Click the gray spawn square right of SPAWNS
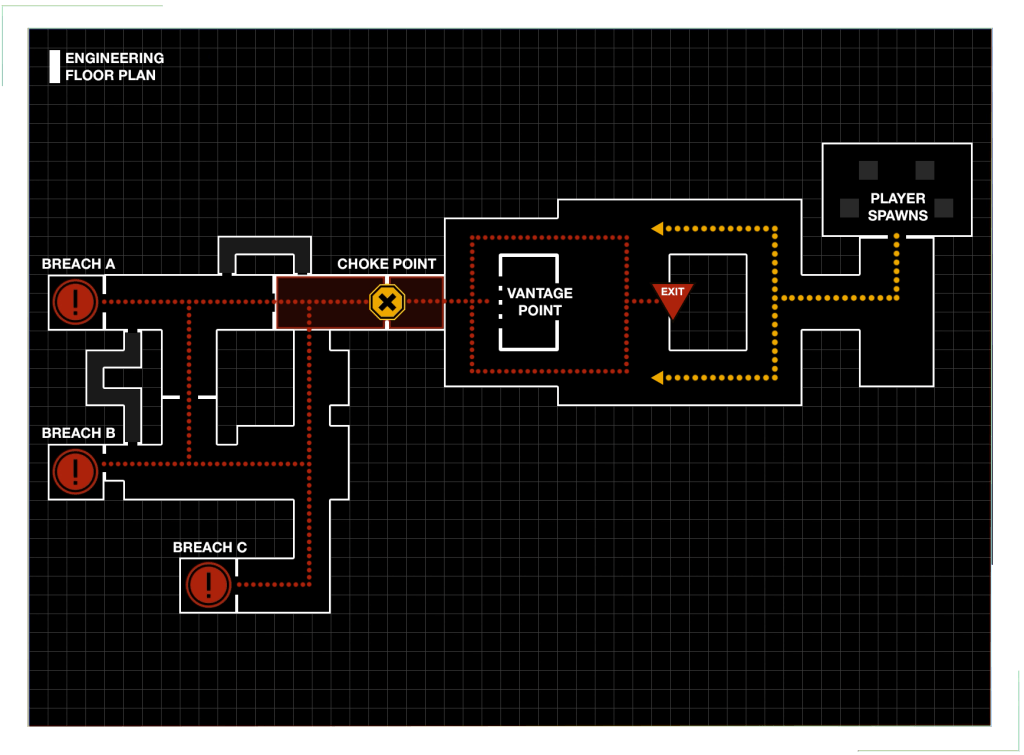The width and height of the screenshot is (1024, 755). click(x=944, y=208)
